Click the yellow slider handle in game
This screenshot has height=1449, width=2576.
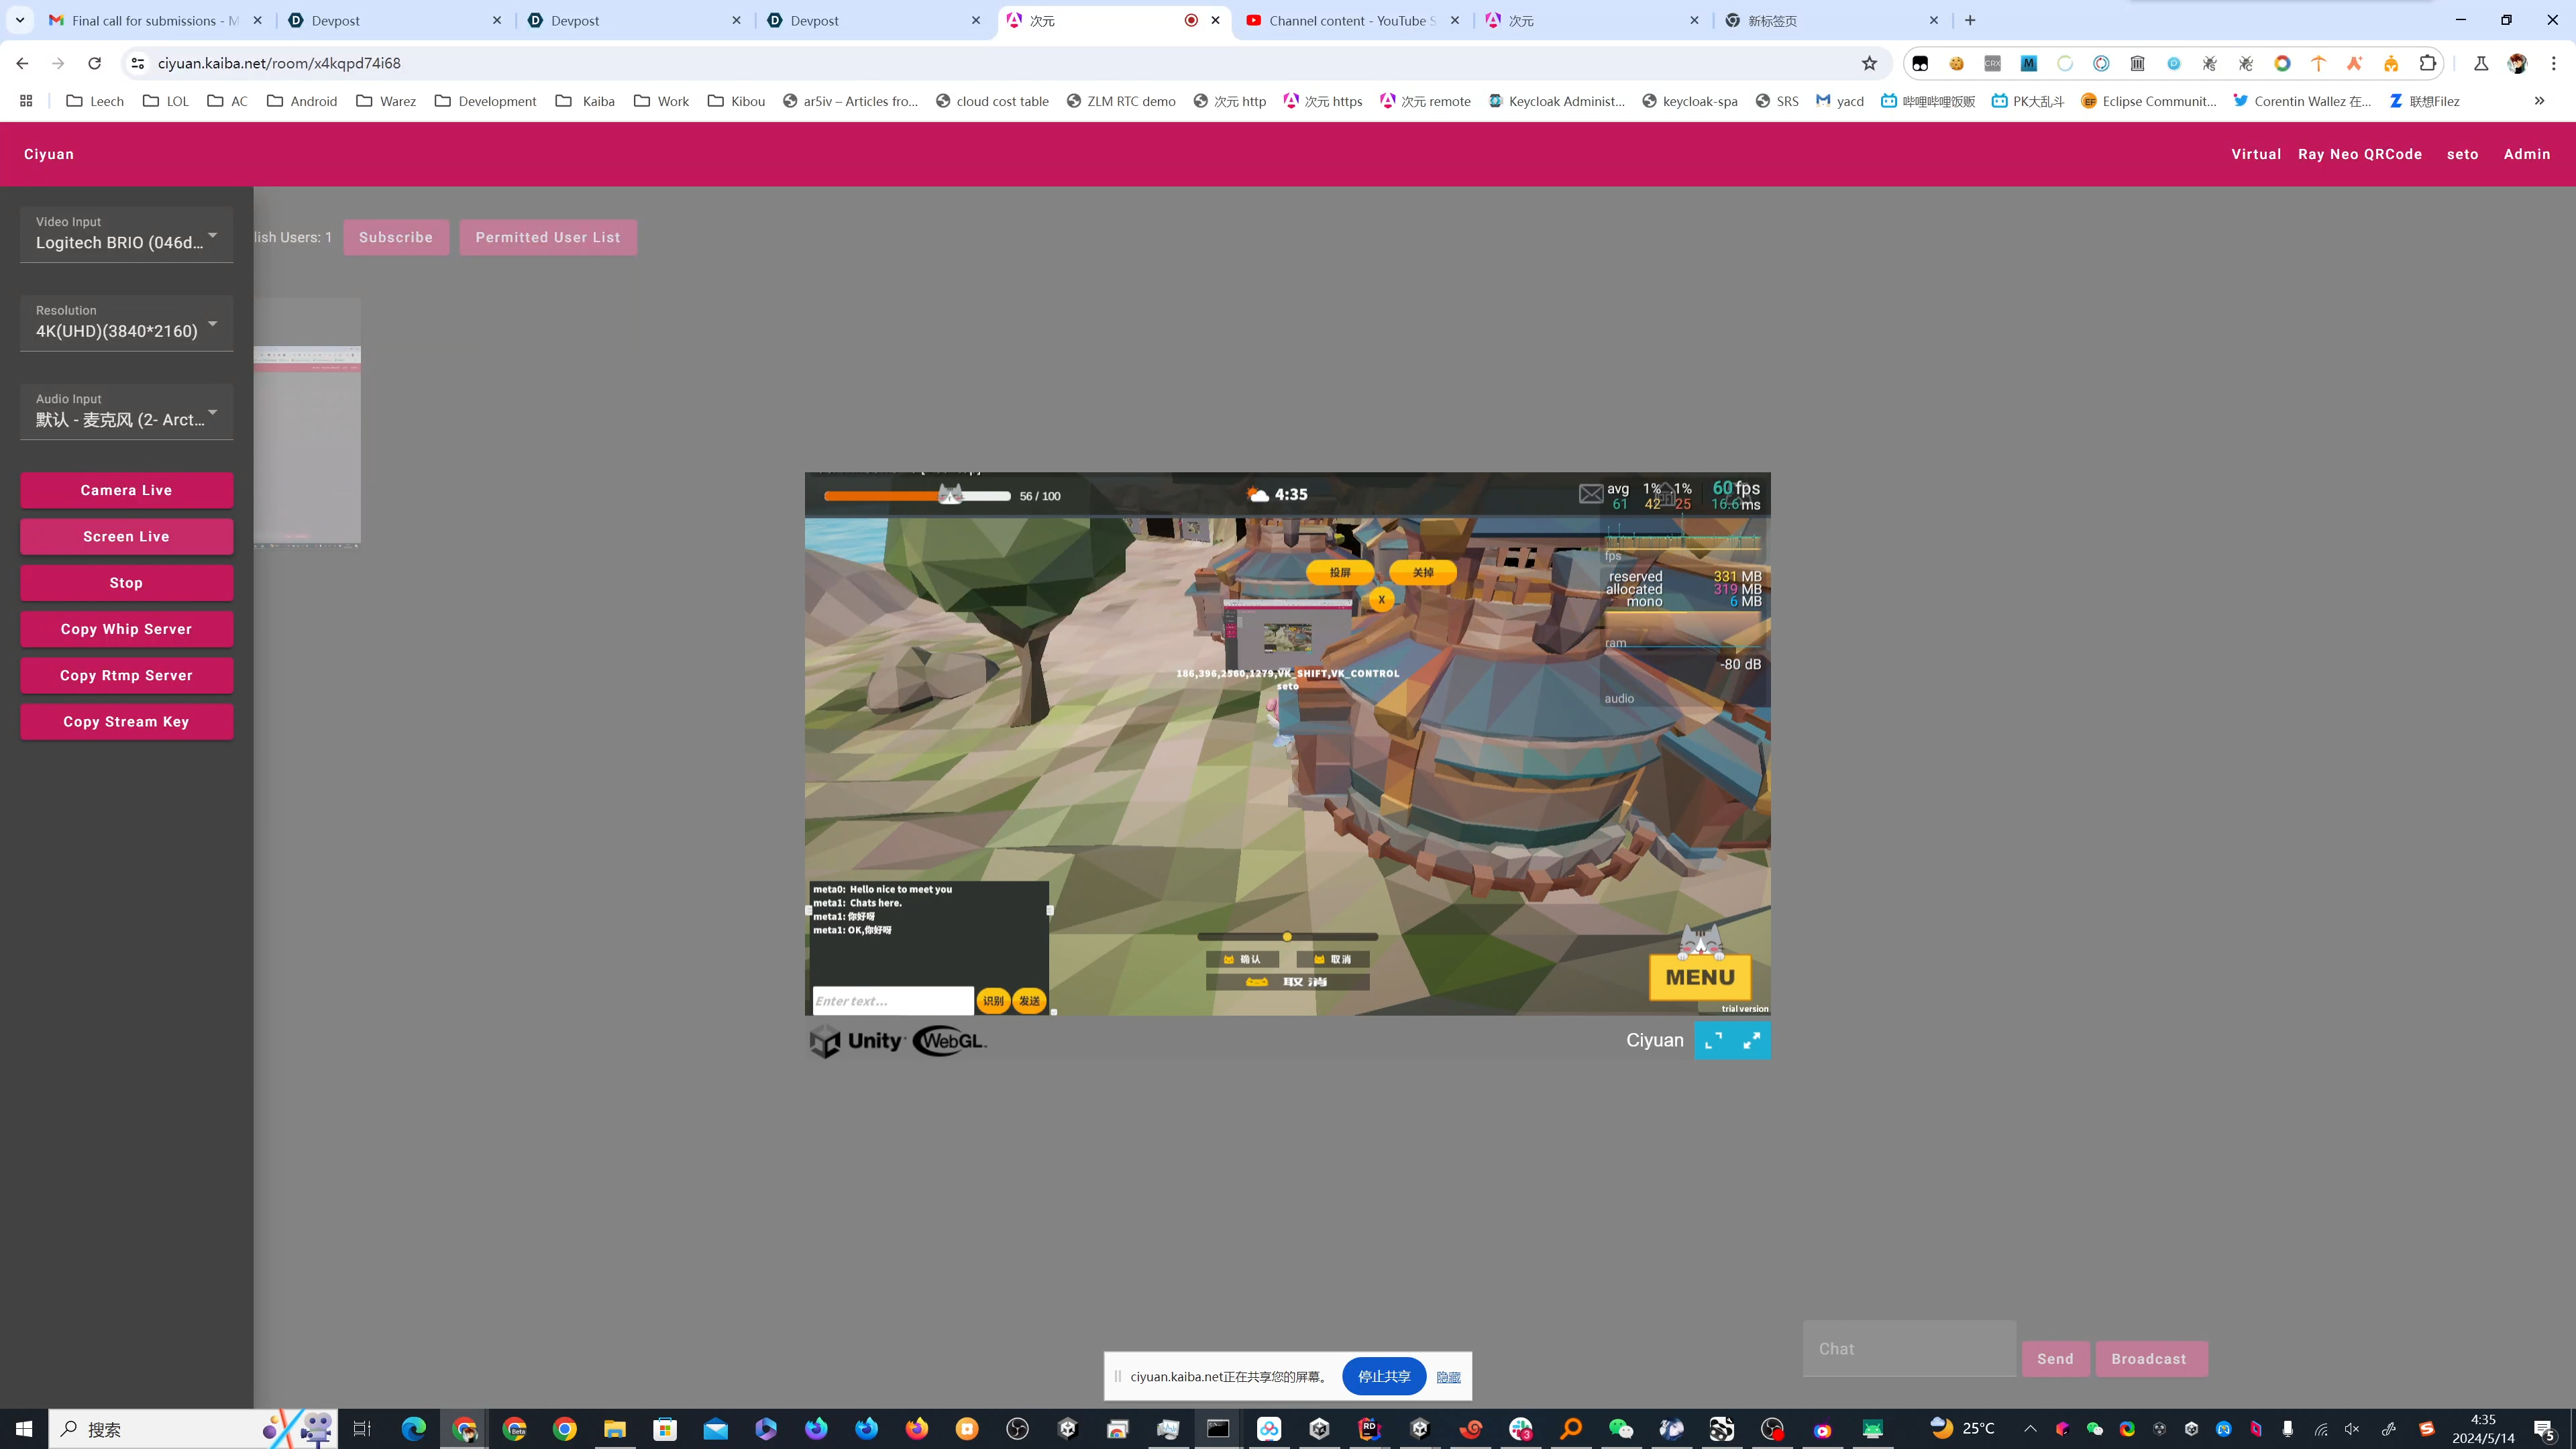point(1287,937)
